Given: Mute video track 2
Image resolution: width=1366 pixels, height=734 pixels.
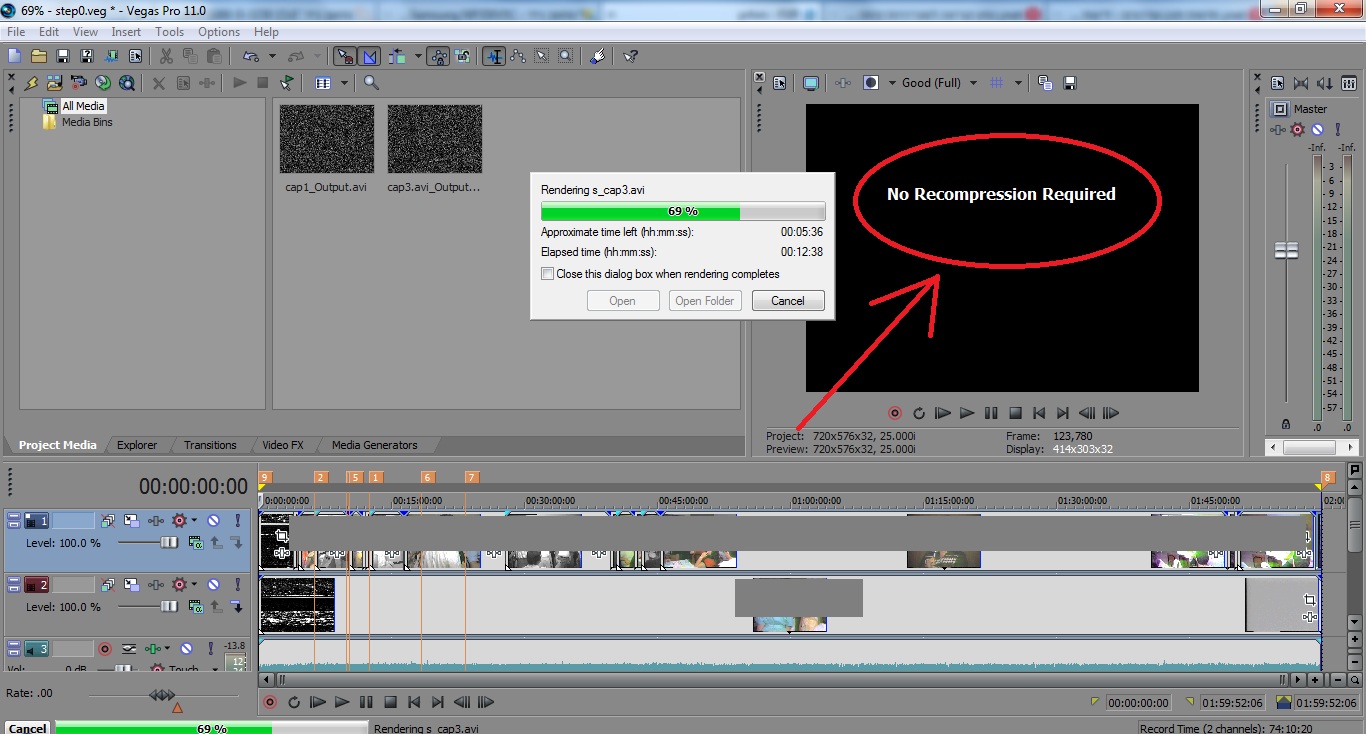Looking at the screenshot, I should 213,584.
